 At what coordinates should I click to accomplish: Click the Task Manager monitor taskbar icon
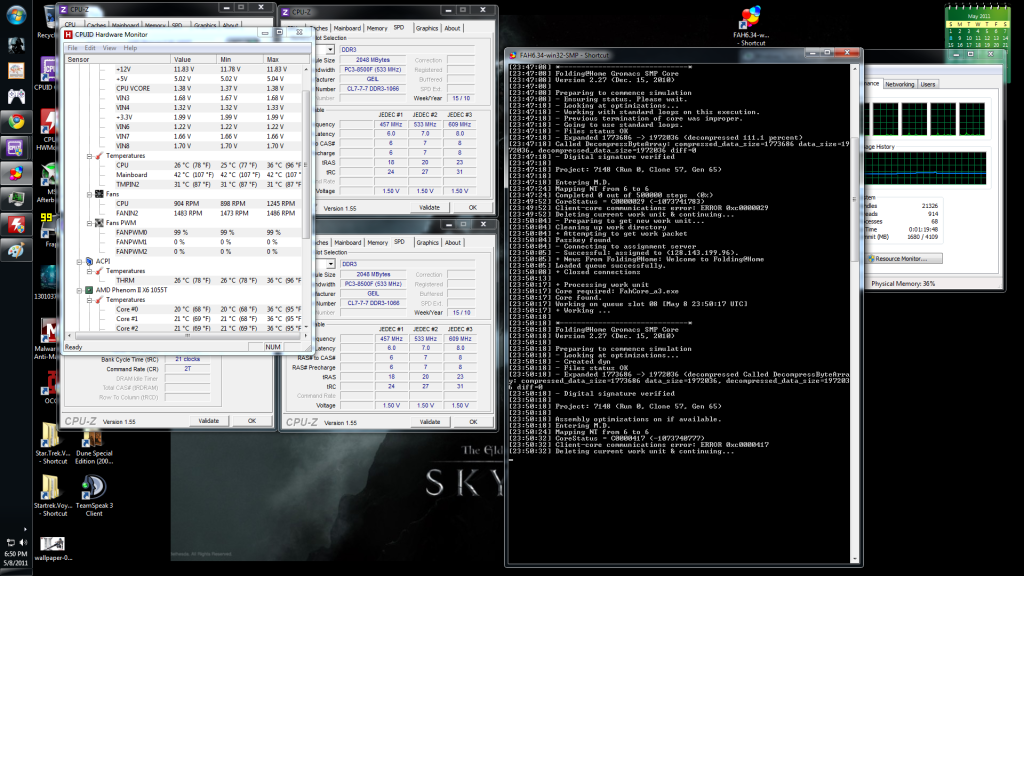(16, 199)
